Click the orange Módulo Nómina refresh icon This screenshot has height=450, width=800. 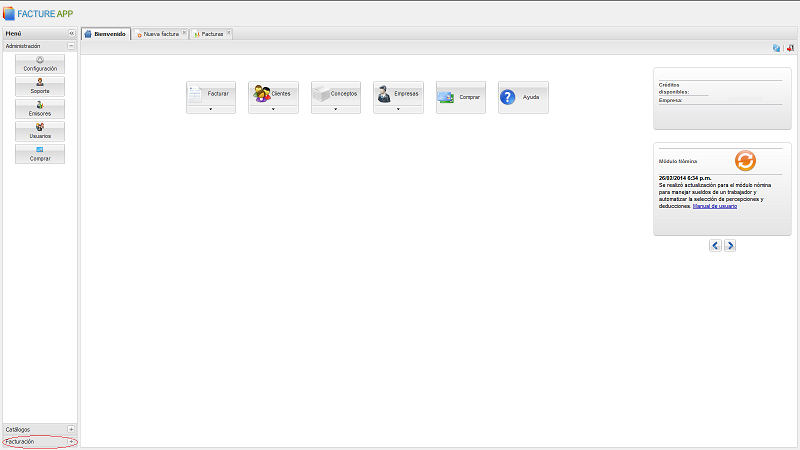745,161
